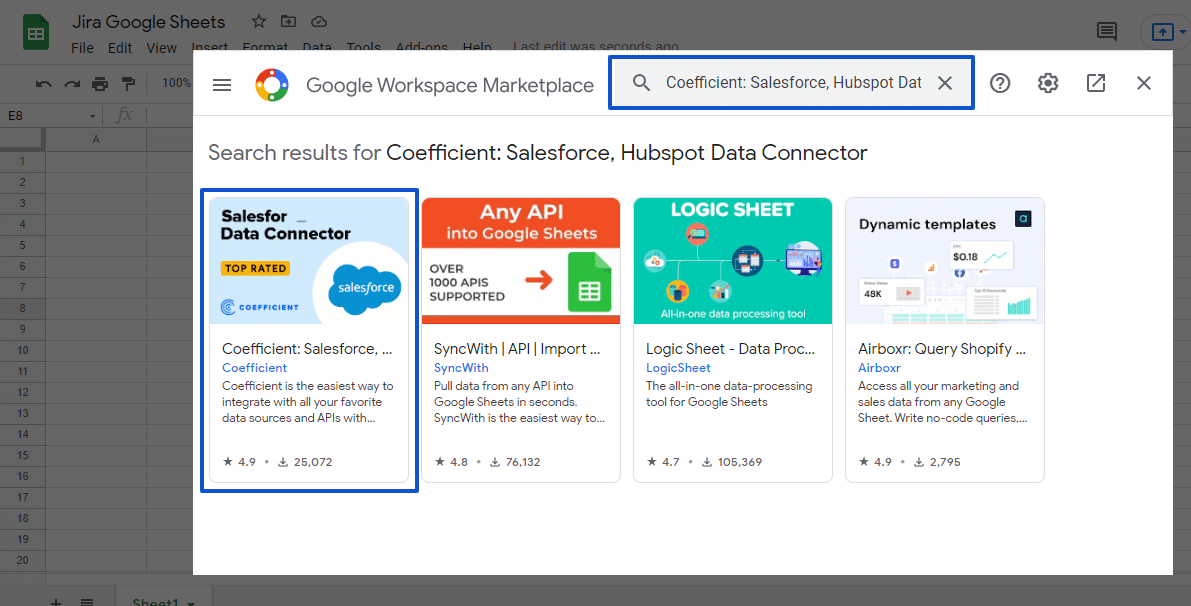Open the Logic Sheet thumbnail
Screen dimensions: 1191x606
[x=733, y=261]
